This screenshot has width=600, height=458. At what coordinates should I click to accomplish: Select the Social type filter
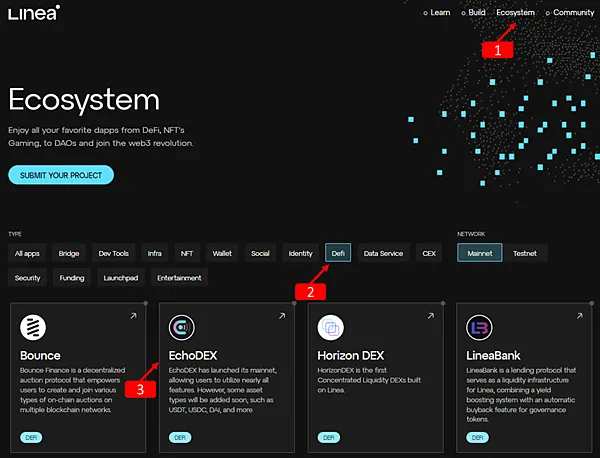click(x=260, y=253)
